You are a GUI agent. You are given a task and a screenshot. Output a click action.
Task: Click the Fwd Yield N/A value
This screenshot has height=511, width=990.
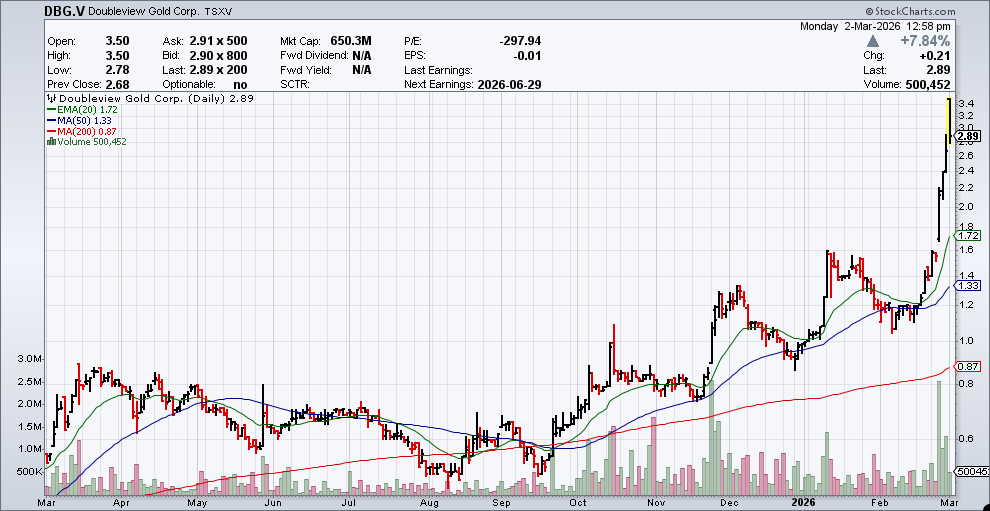coord(362,70)
